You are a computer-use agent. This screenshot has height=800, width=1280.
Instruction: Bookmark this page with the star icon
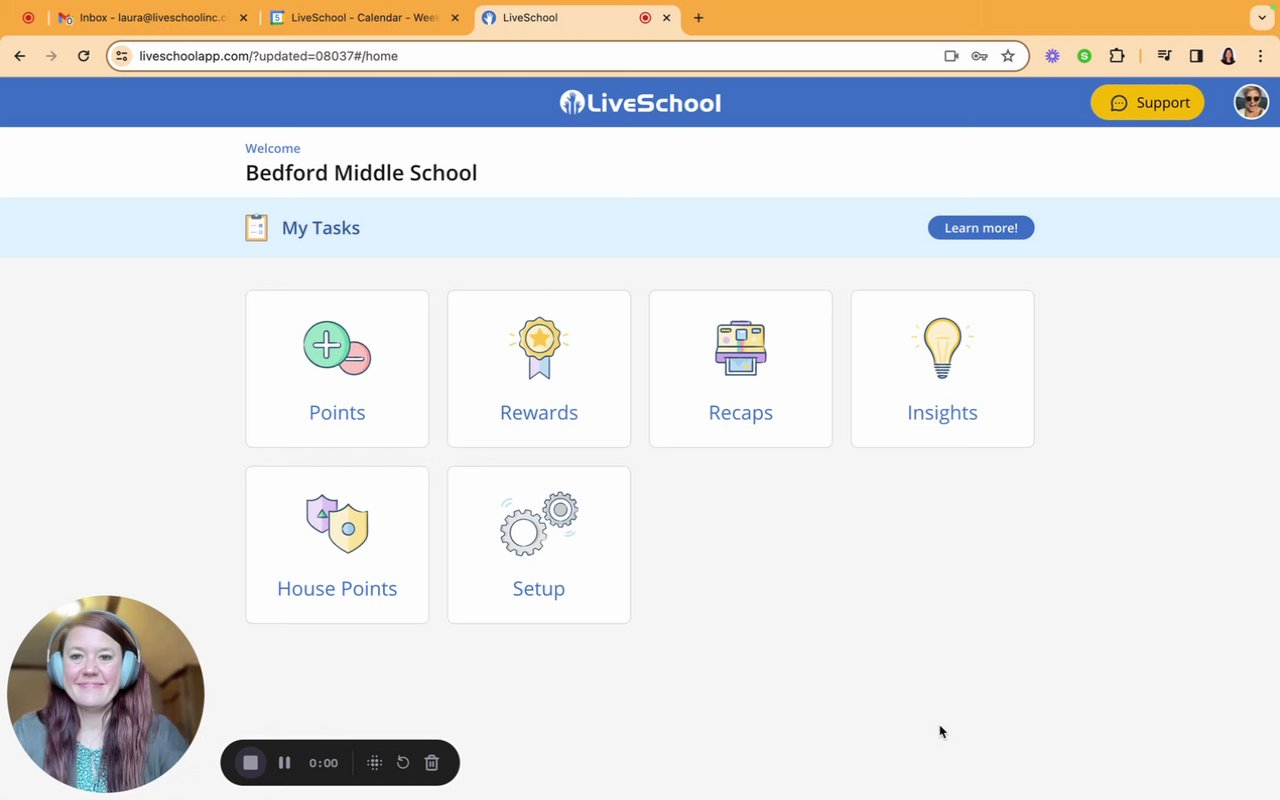tap(1008, 56)
